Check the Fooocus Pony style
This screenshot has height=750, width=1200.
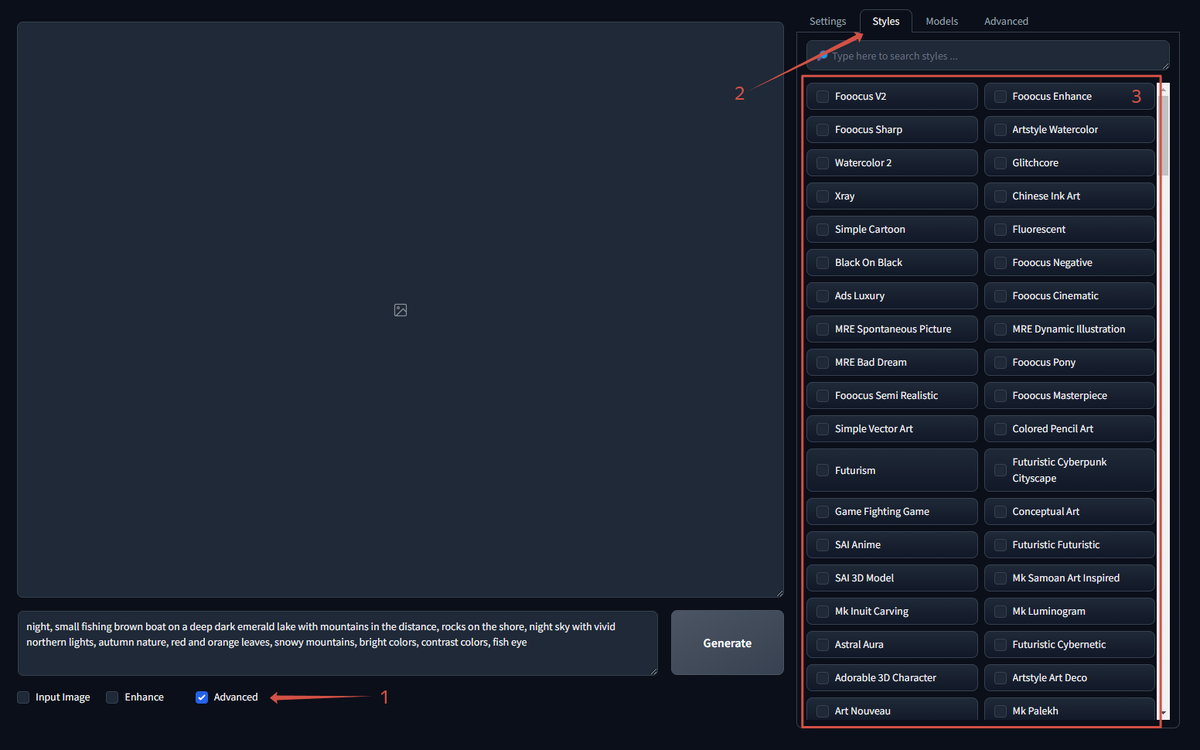point(1000,362)
